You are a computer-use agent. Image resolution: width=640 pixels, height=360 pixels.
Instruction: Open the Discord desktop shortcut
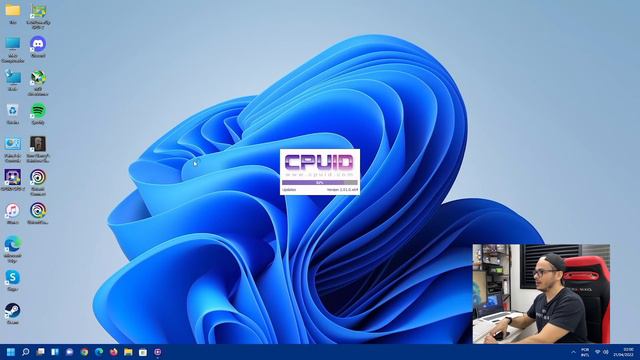coord(38,44)
